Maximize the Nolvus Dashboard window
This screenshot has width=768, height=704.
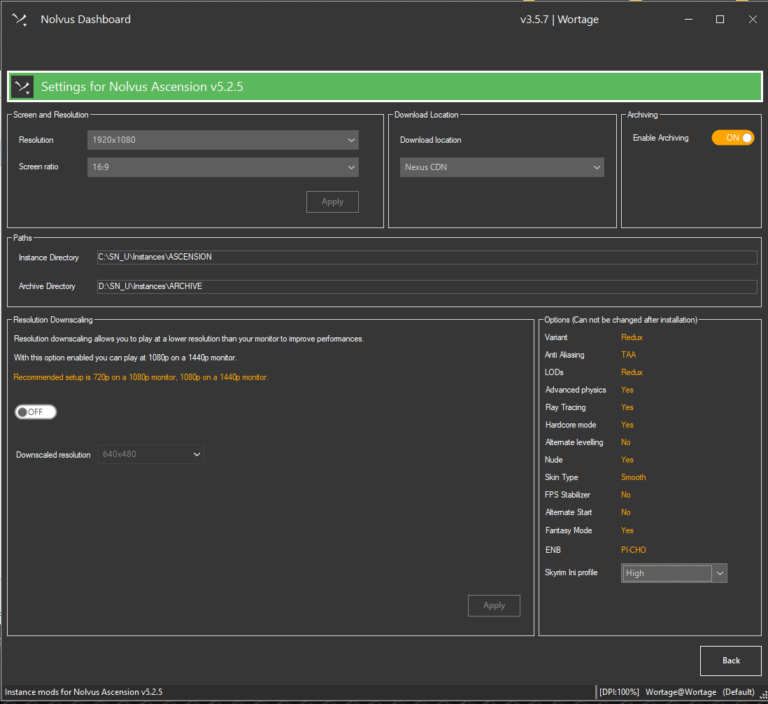719,19
